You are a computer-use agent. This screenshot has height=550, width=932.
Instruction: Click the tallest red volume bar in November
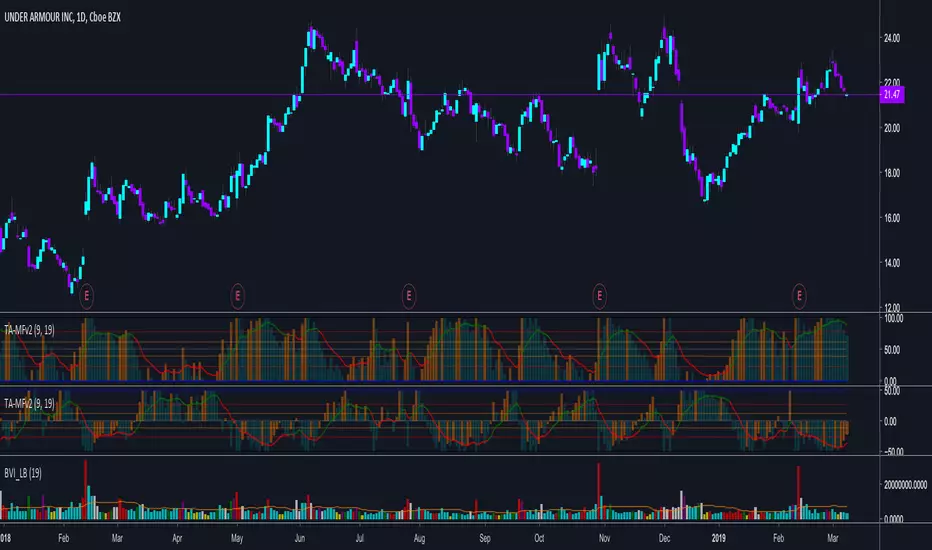coord(599,491)
